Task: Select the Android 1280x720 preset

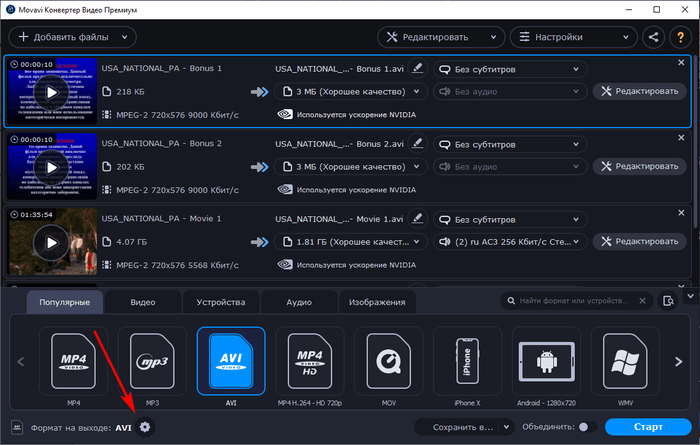Action: (x=546, y=361)
